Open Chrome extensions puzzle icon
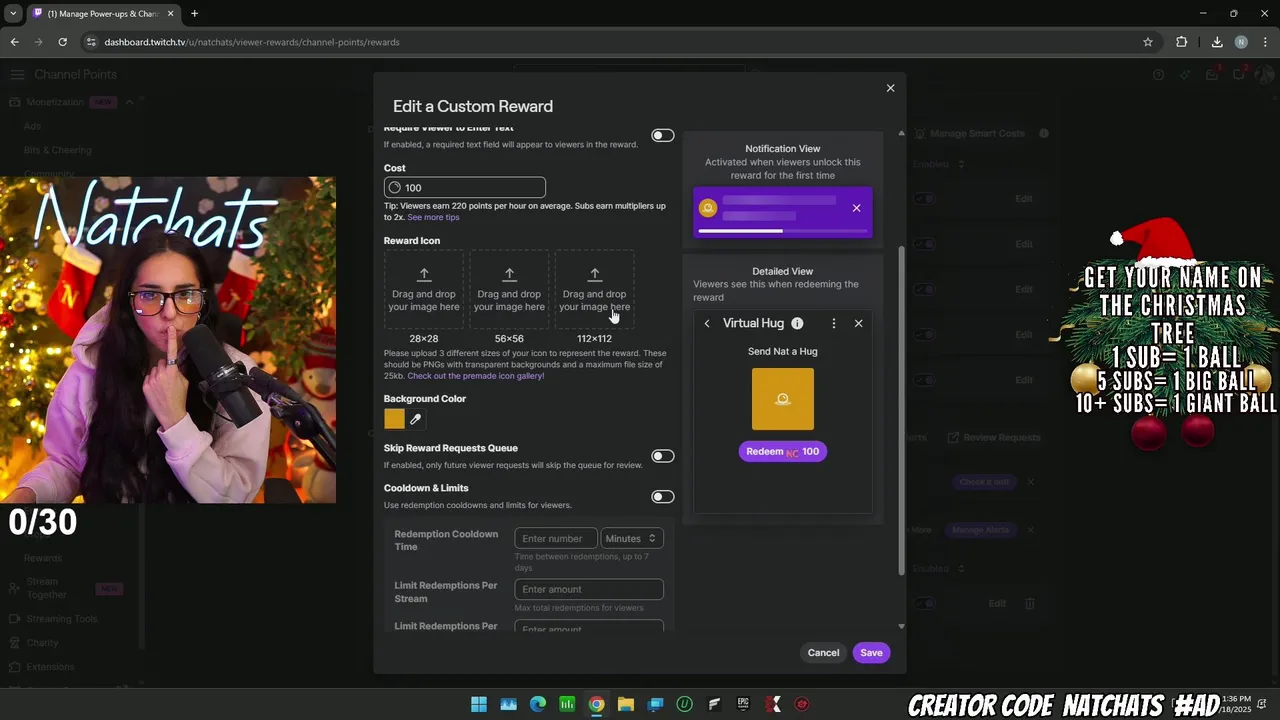Viewport: 1280px width, 720px height. [1182, 42]
